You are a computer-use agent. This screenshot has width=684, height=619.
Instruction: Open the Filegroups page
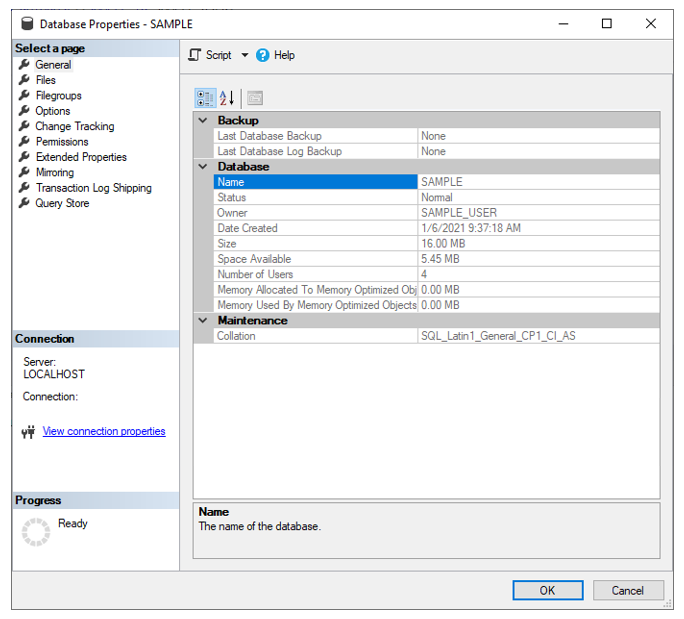click(58, 96)
